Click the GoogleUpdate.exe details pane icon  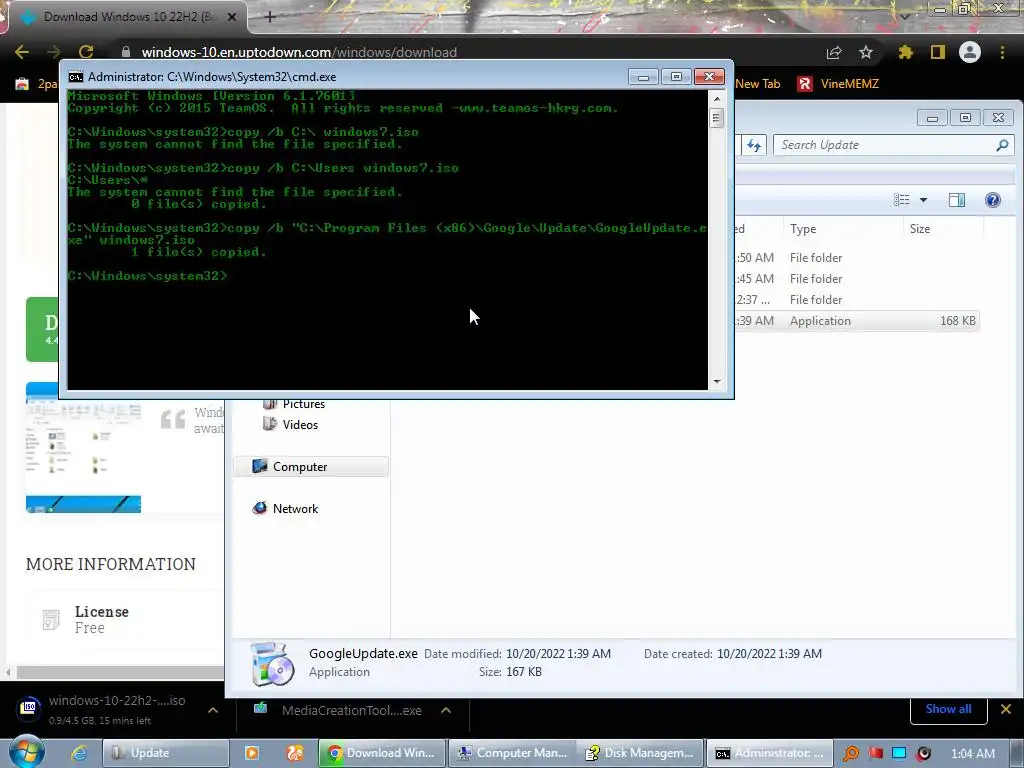(272, 664)
